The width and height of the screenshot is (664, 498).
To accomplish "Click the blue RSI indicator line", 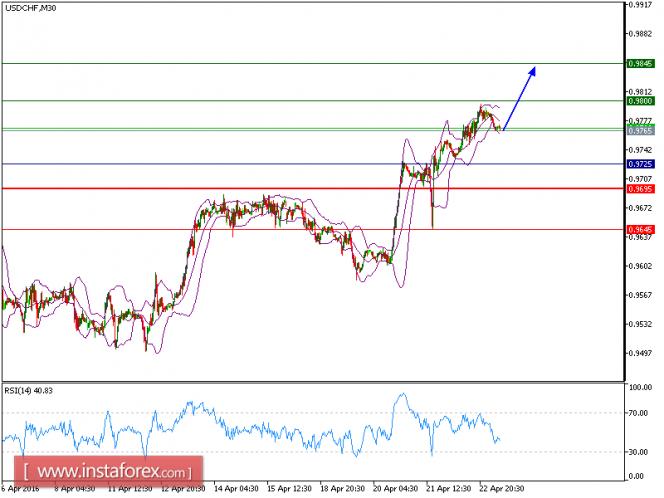I will coord(254,430).
